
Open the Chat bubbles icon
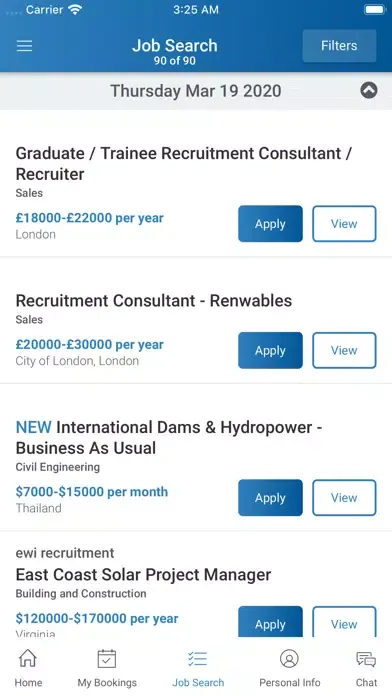coord(366,660)
